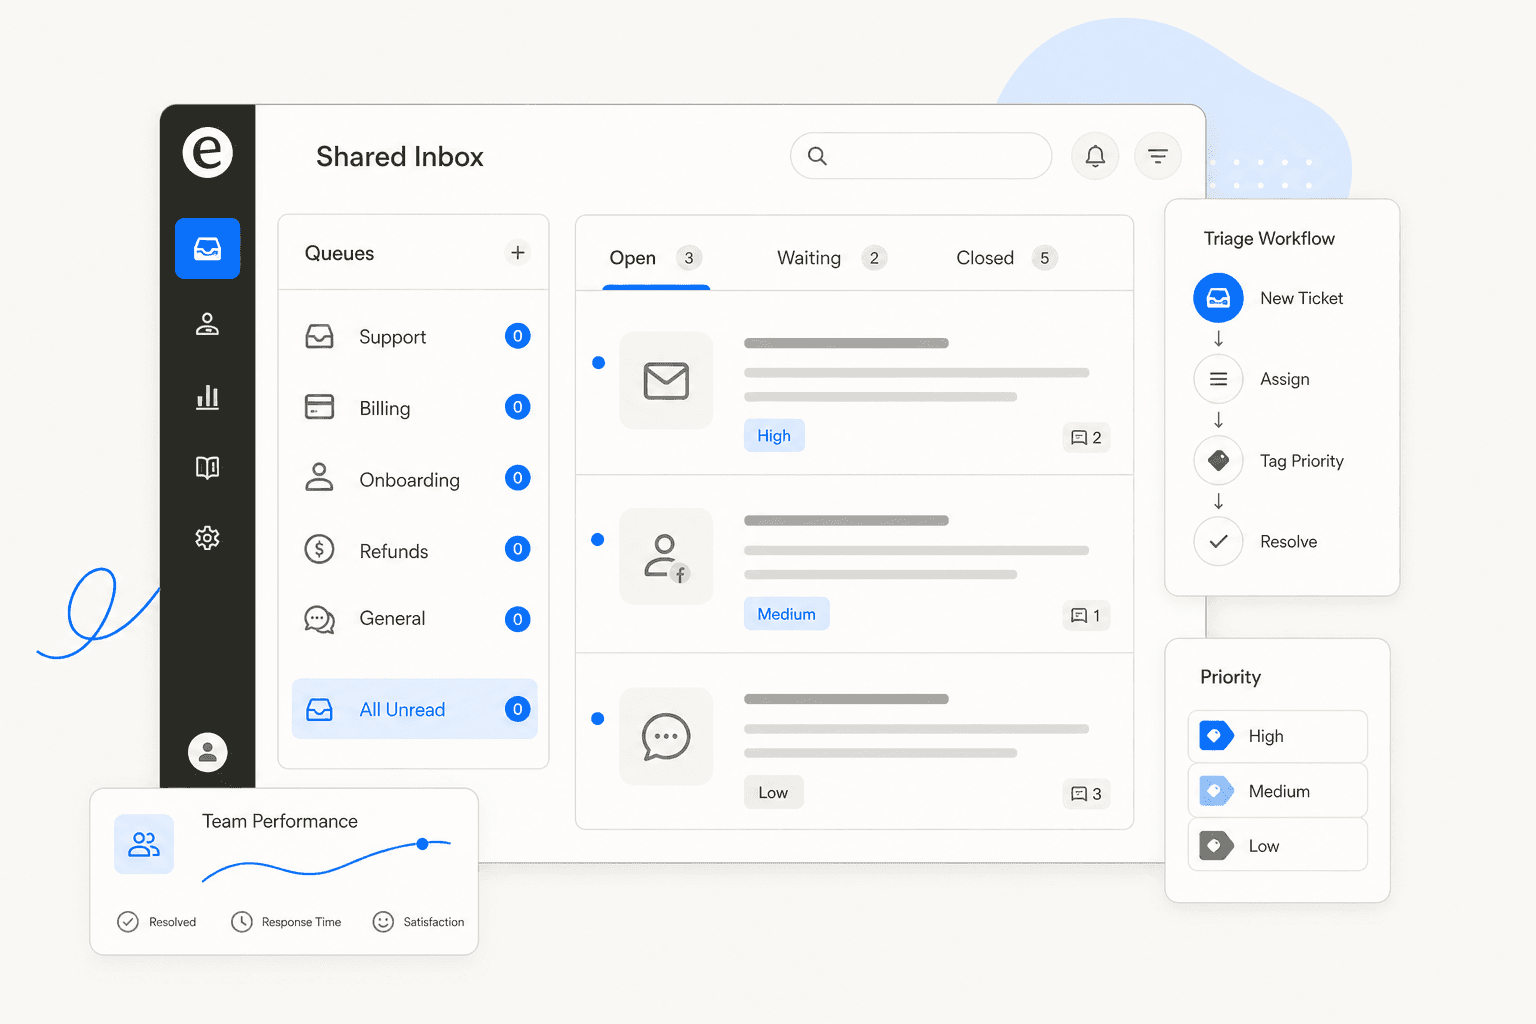Screen dimensions: 1536x1024
Task: Click the Low priority tag on ticket
Action: tap(773, 793)
